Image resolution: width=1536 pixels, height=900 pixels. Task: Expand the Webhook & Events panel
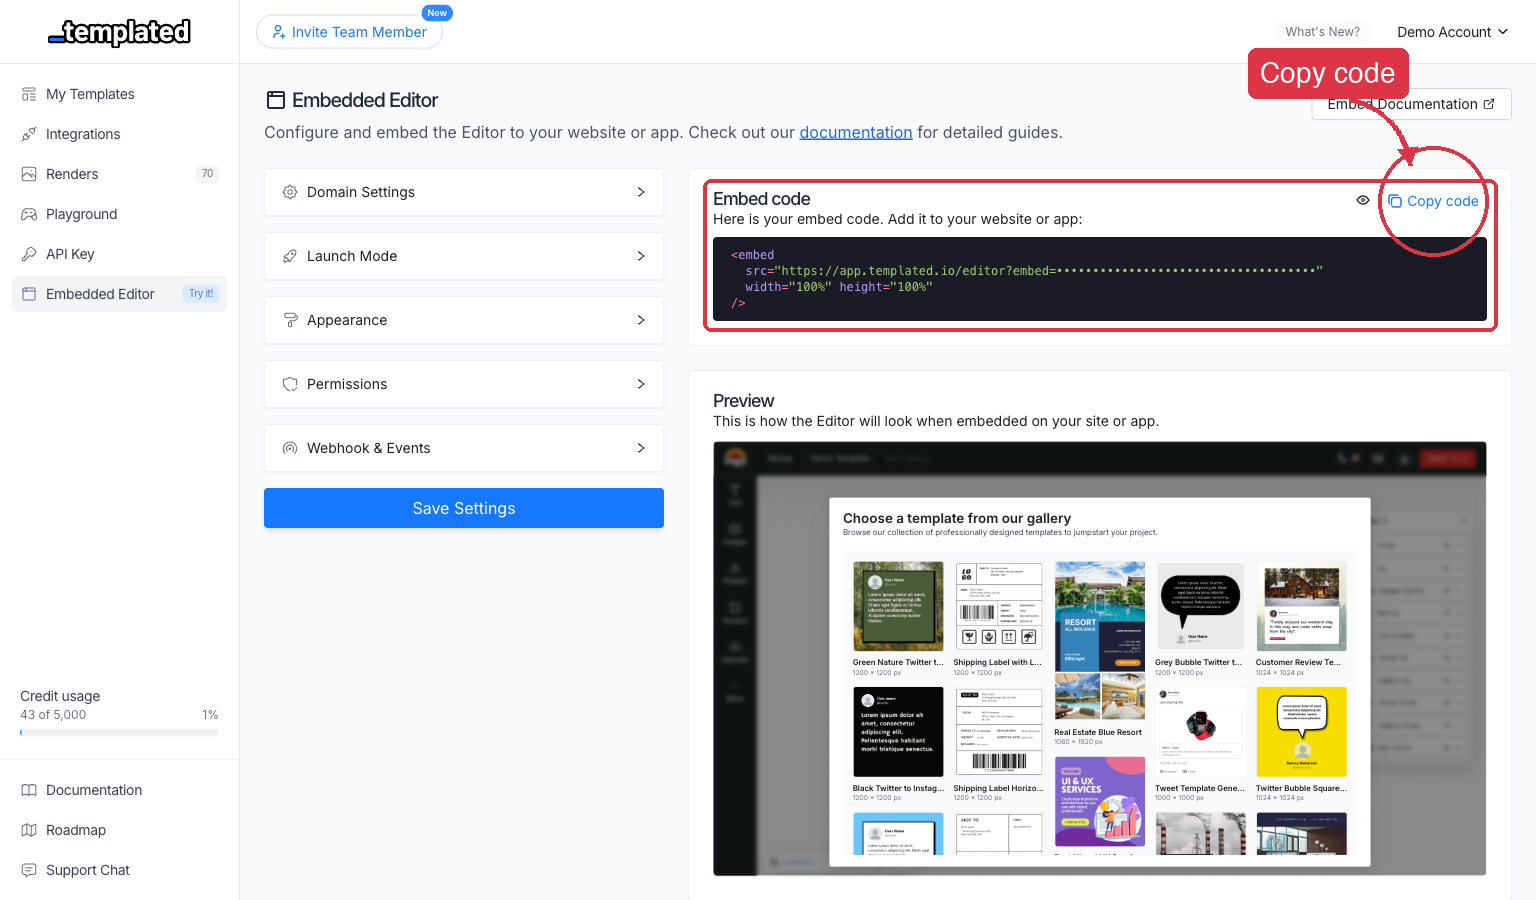463,448
